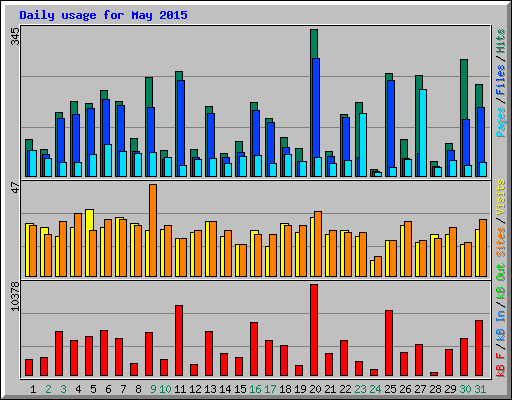Viewport: 512px width, 400px height.
Task: Click the 'kB Out' legend label
Action: point(500,282)
